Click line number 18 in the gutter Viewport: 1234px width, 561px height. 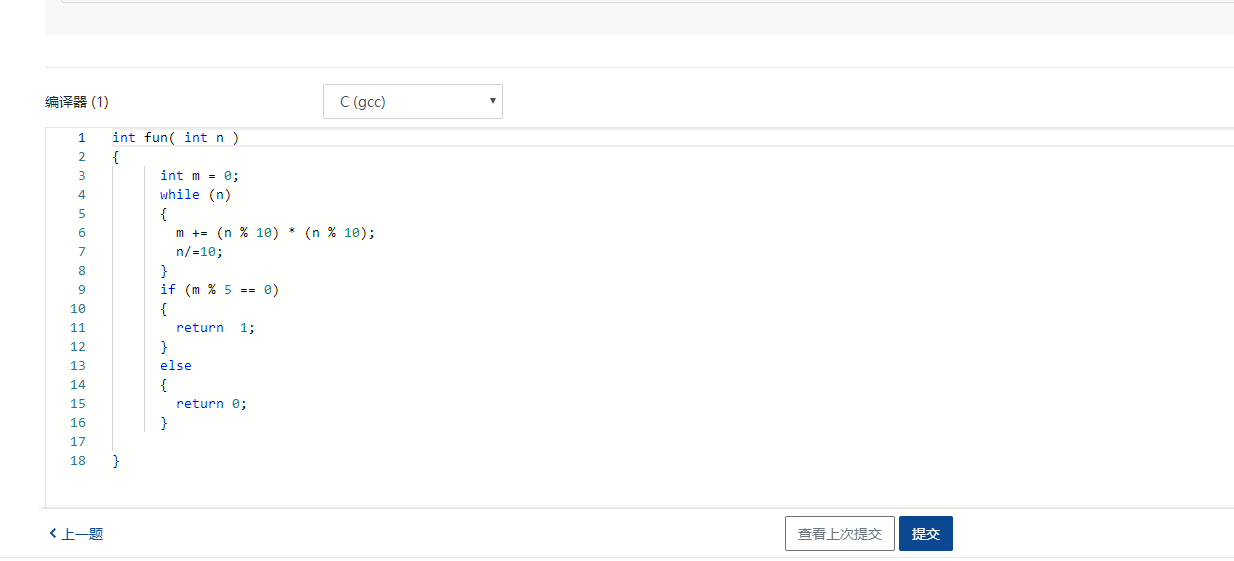[x=79, y=461]
